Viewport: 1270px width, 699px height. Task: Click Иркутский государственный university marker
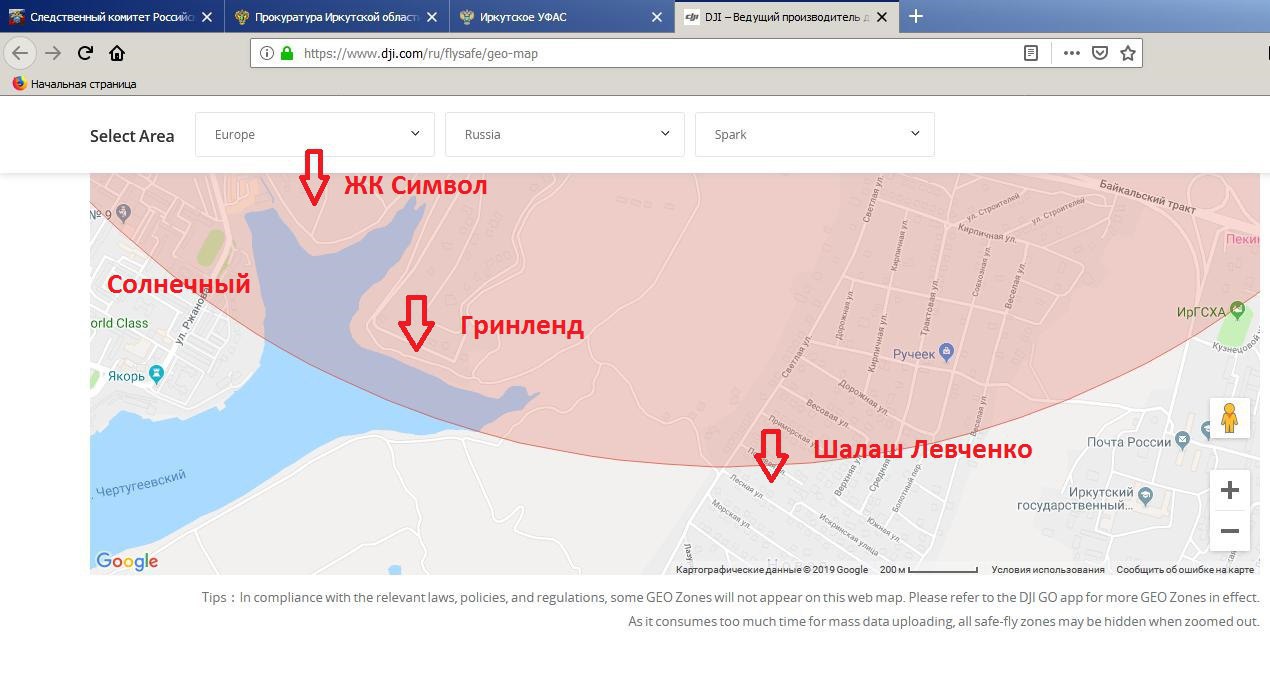[1146, 495]
